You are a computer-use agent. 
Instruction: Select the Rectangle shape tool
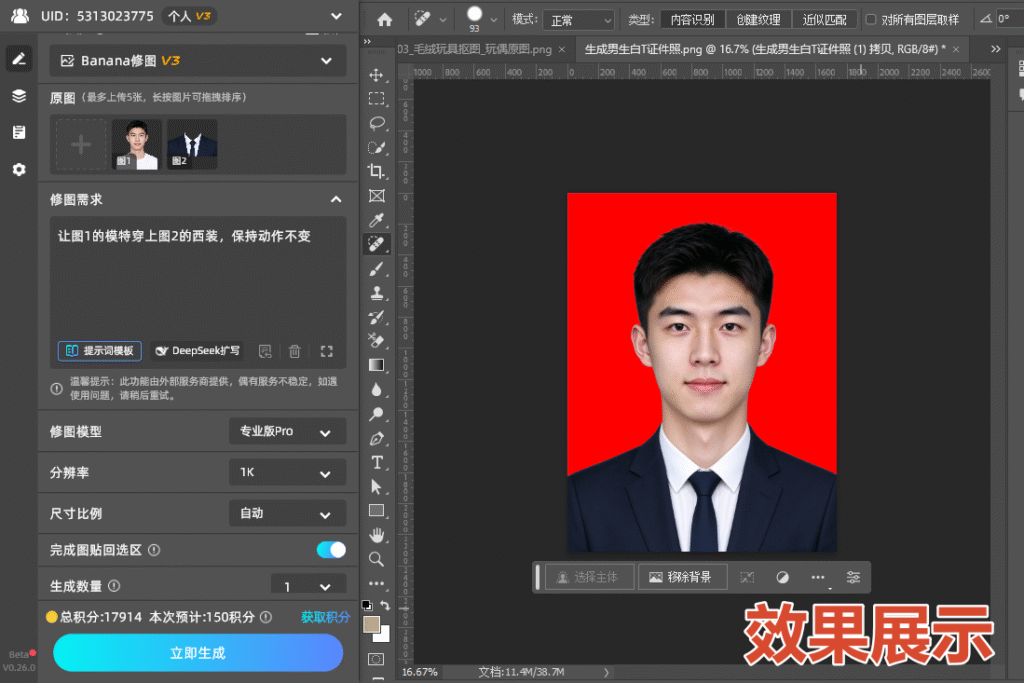[x=376, y=511]
